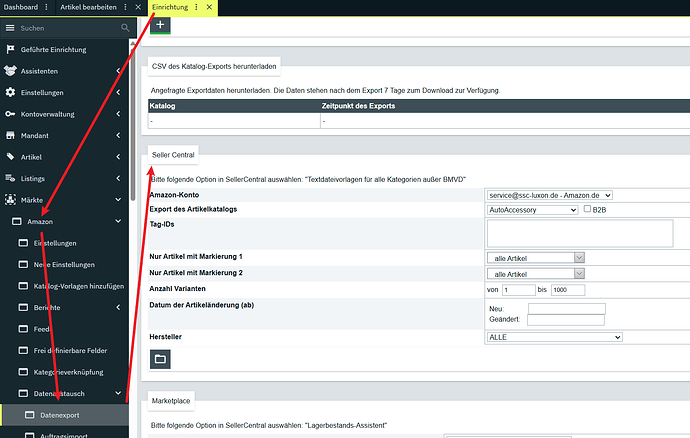This screenshot has width=690, height=438.
Task: Close the Einrichtung tab
Action: (x=209, y=7)
